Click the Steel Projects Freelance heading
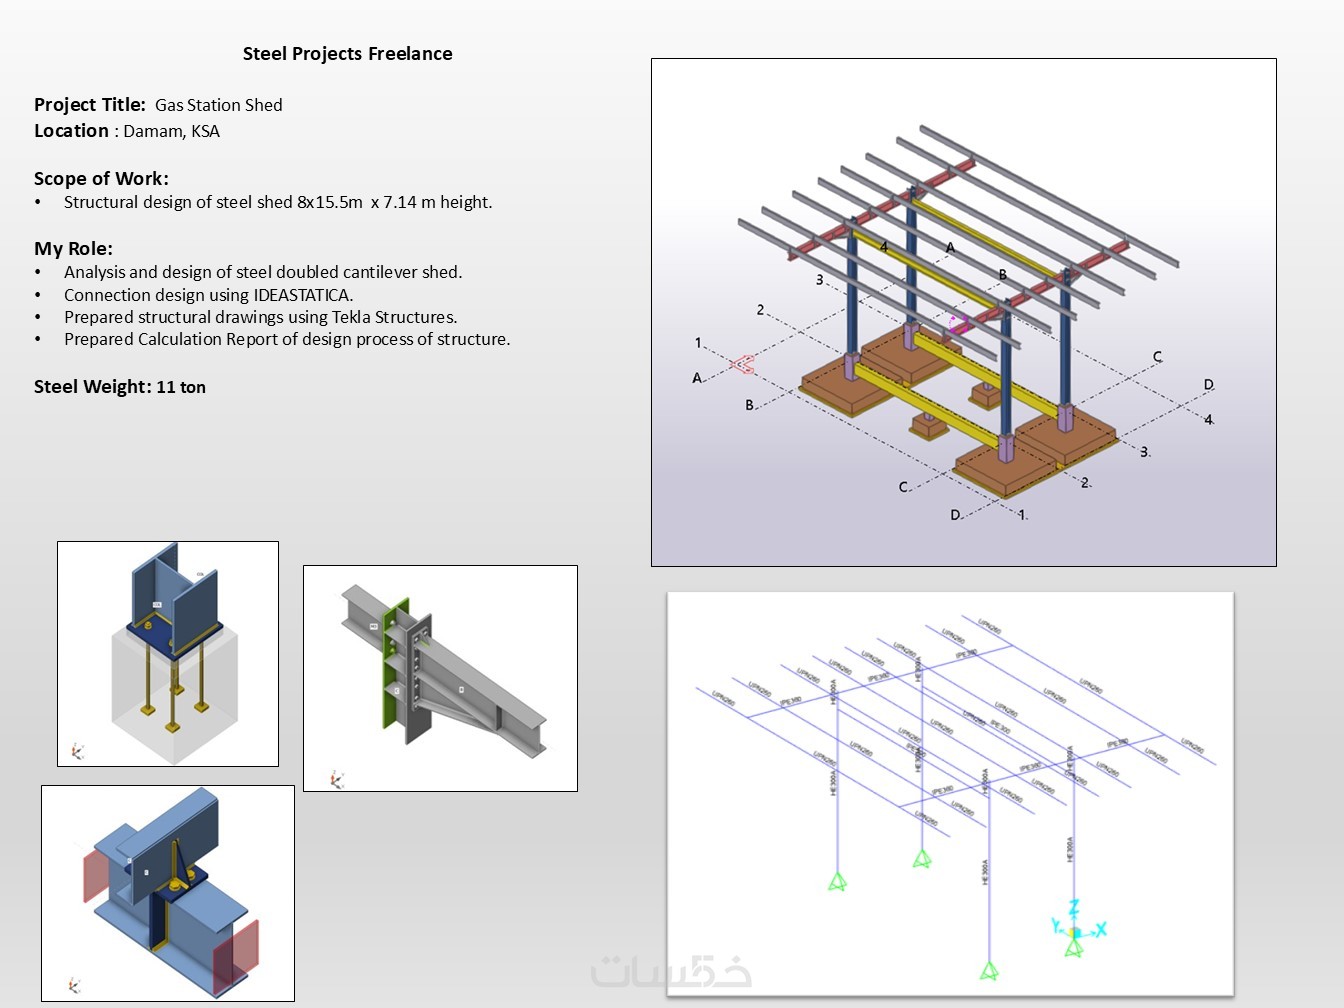This screenshot has height=1008, width=1344. point(348,54)
